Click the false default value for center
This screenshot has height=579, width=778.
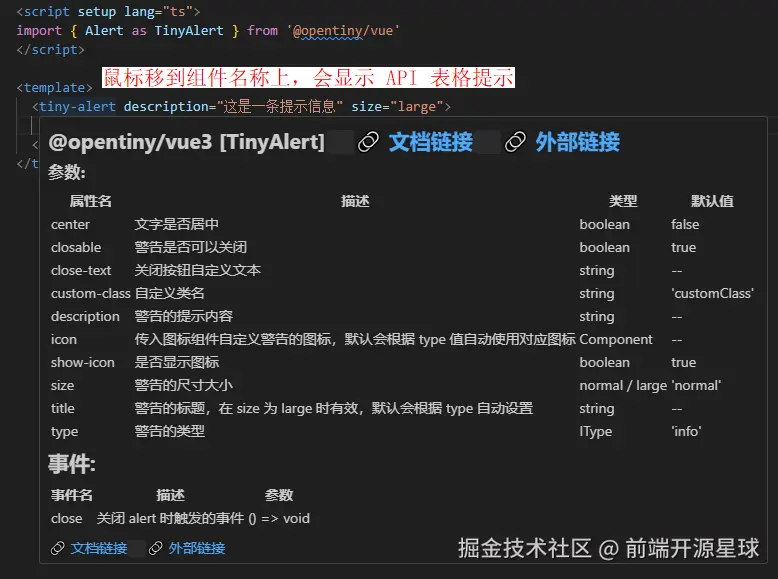coord(685,224)
